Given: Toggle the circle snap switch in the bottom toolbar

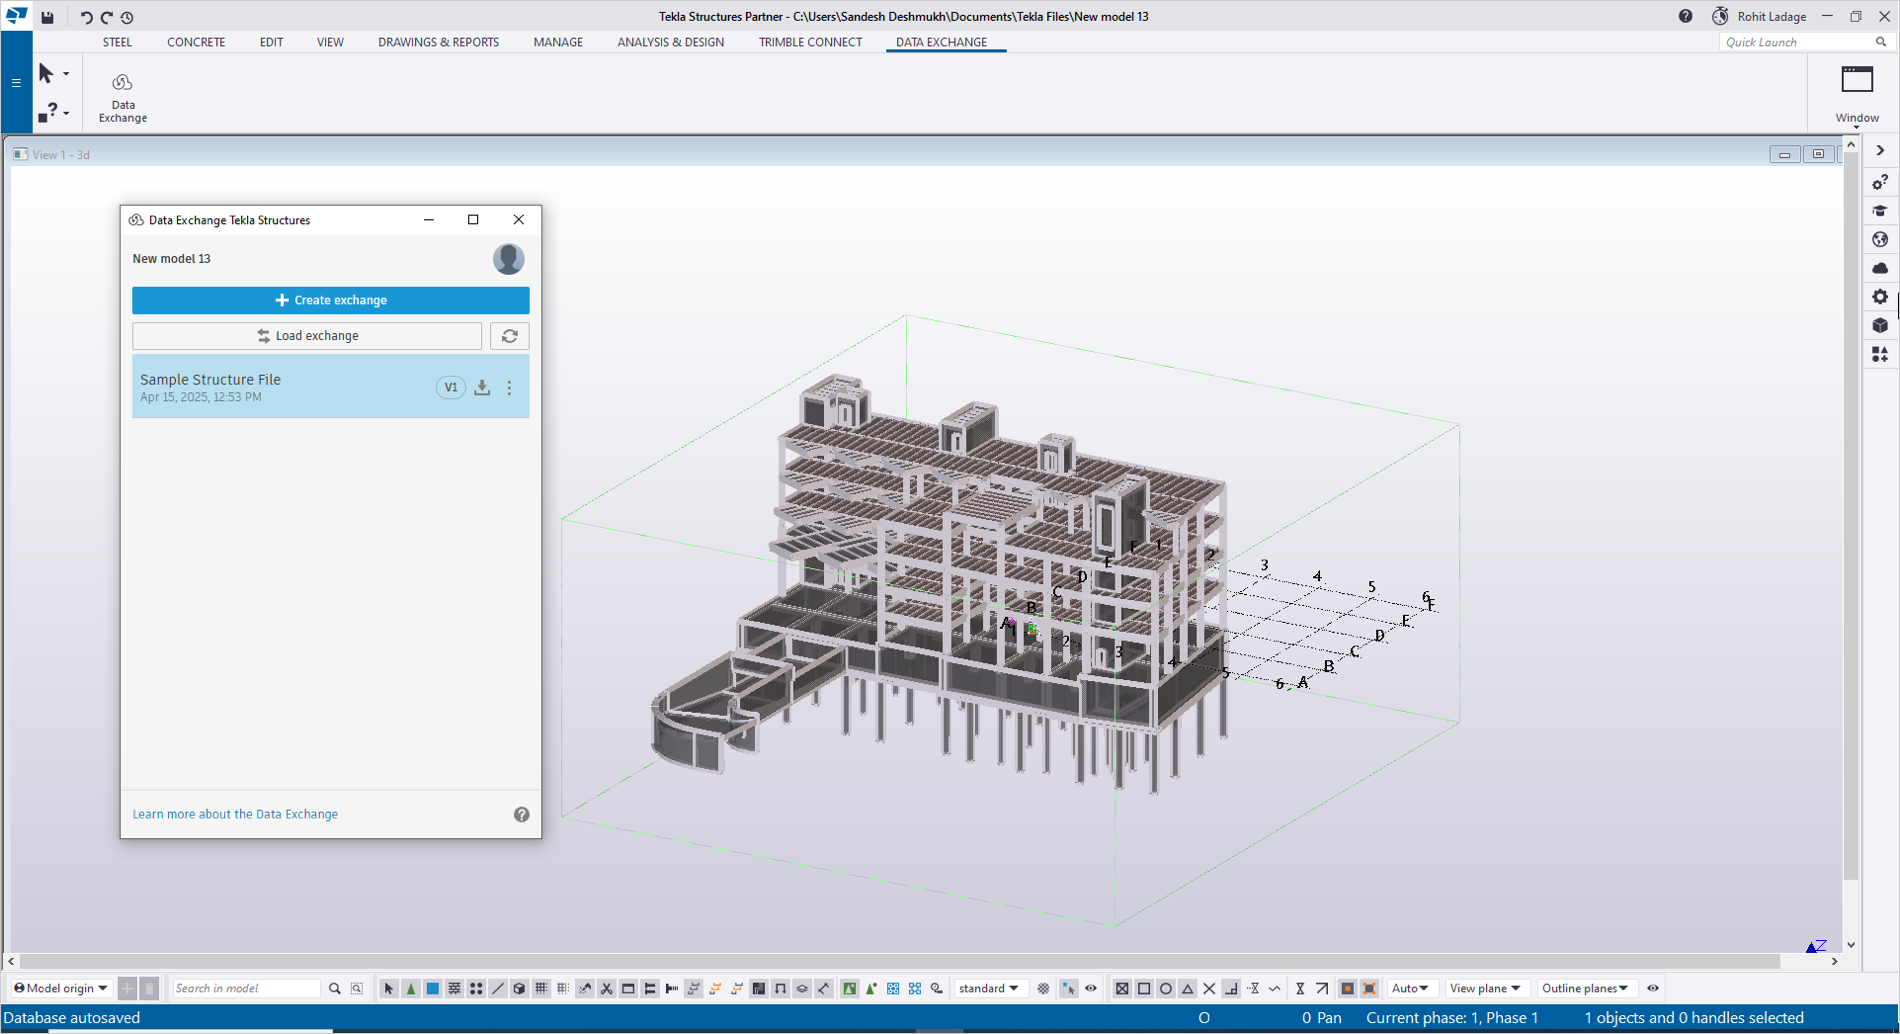Looking at the screenshot, I should (x=1166, y=989).
